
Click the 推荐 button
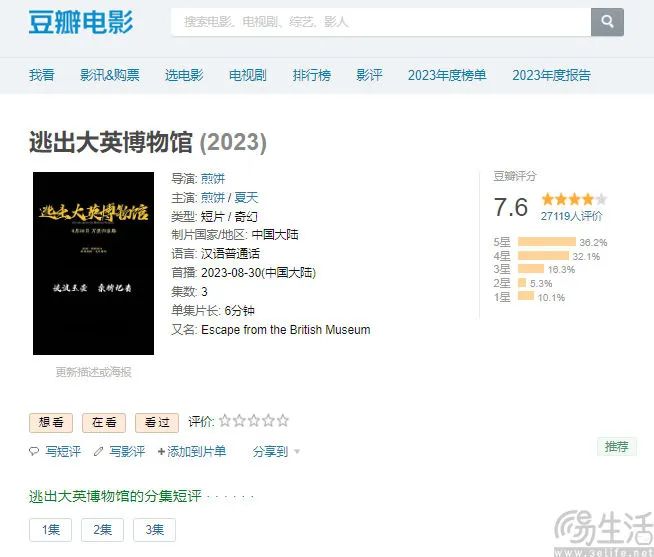click(616, 447)
